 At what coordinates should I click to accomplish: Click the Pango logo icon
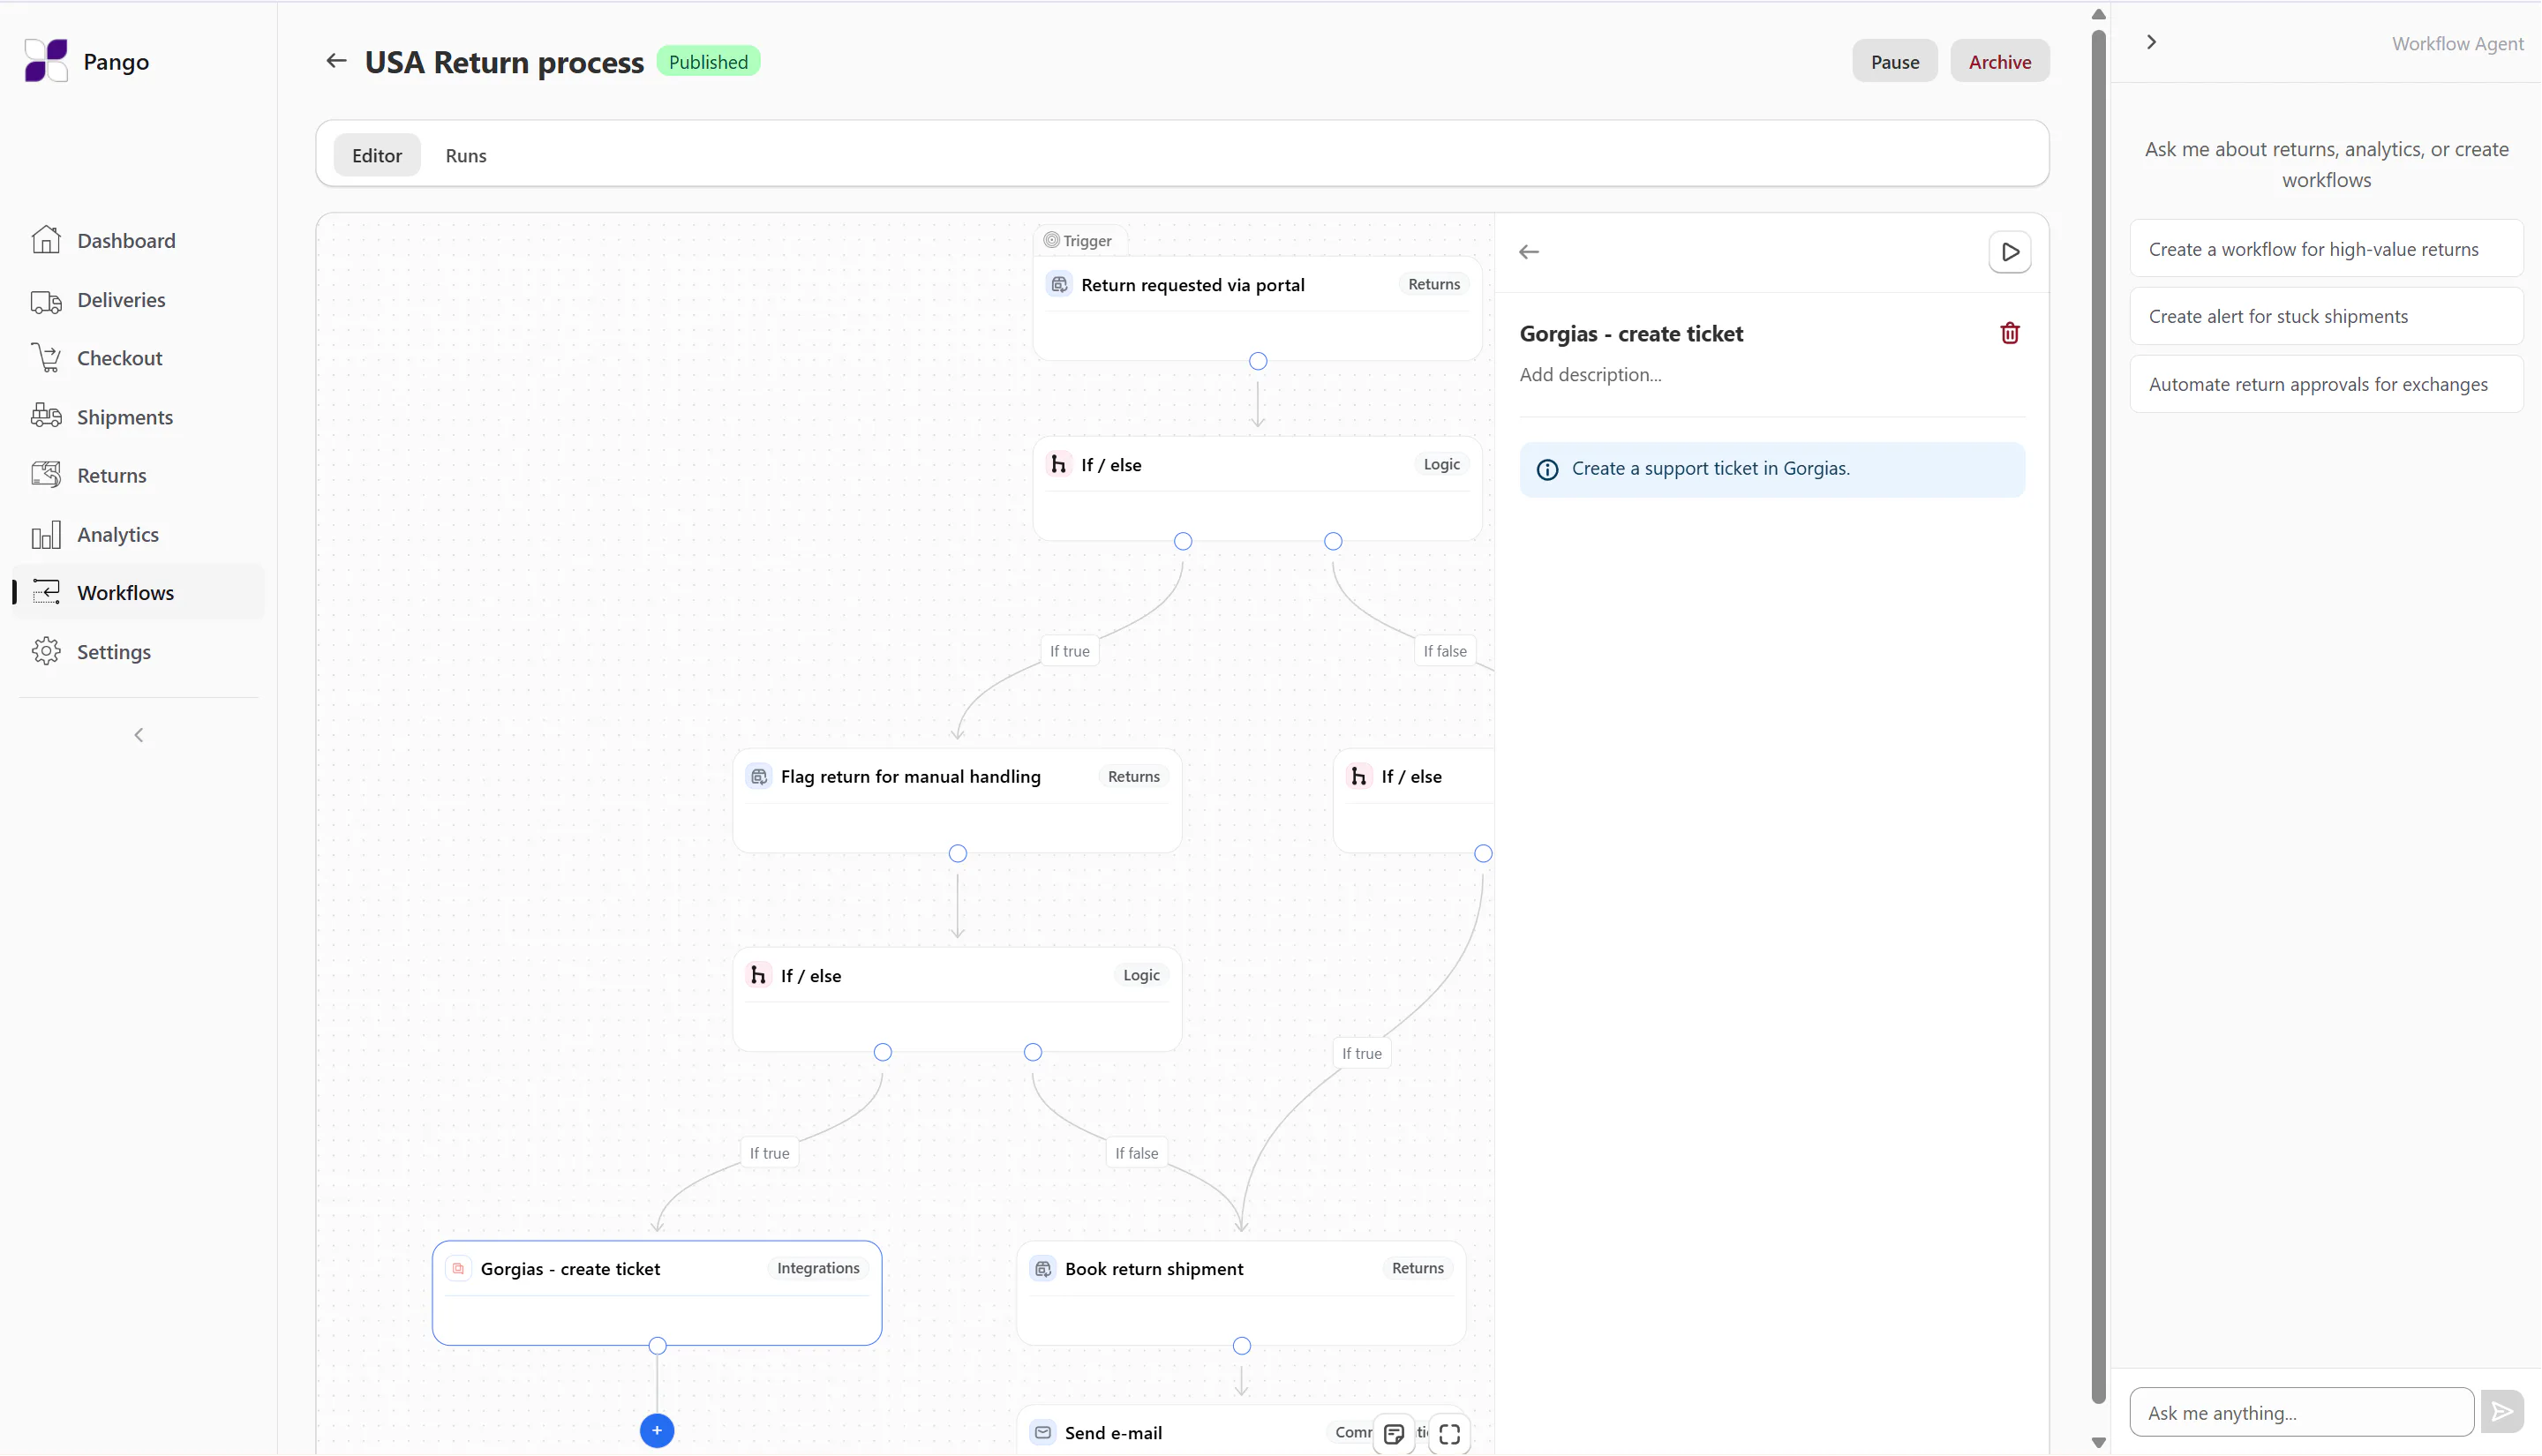click(x=46, y=61)
